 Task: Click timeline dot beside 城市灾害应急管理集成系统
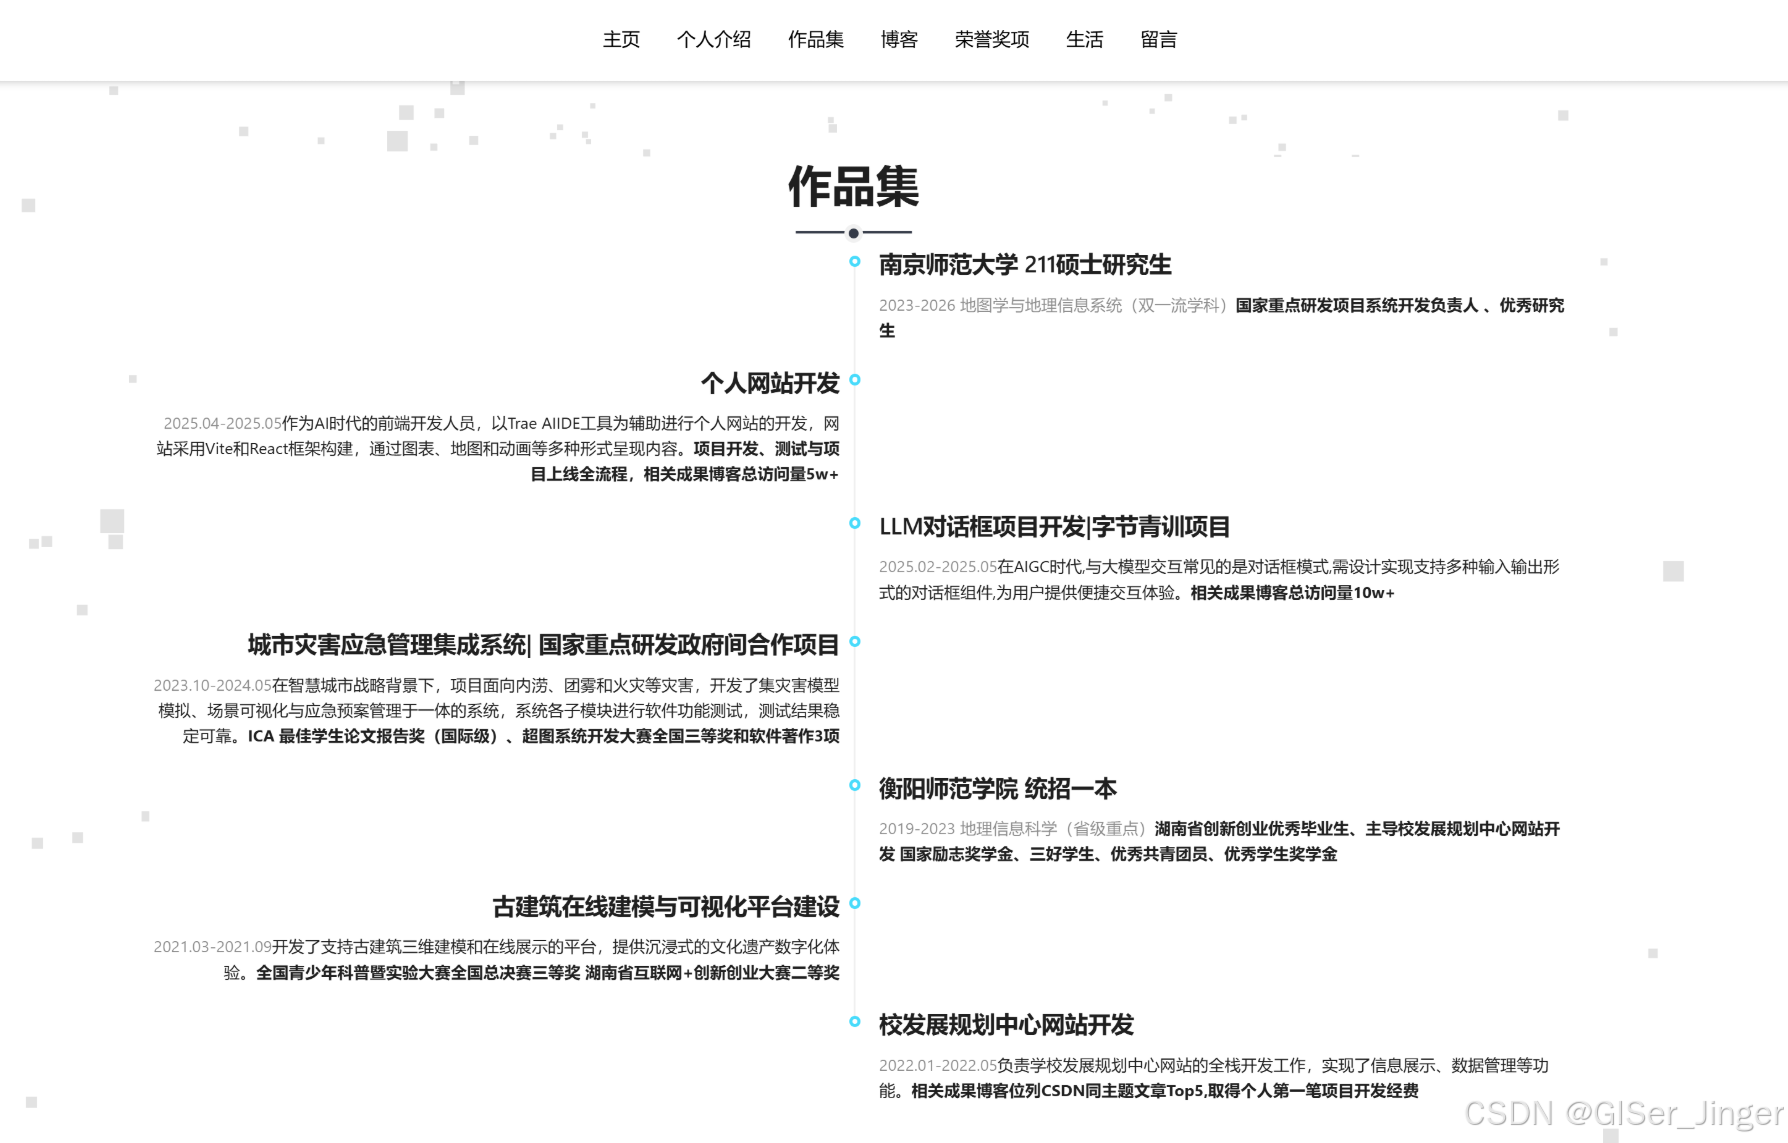[x=854, y=642]
